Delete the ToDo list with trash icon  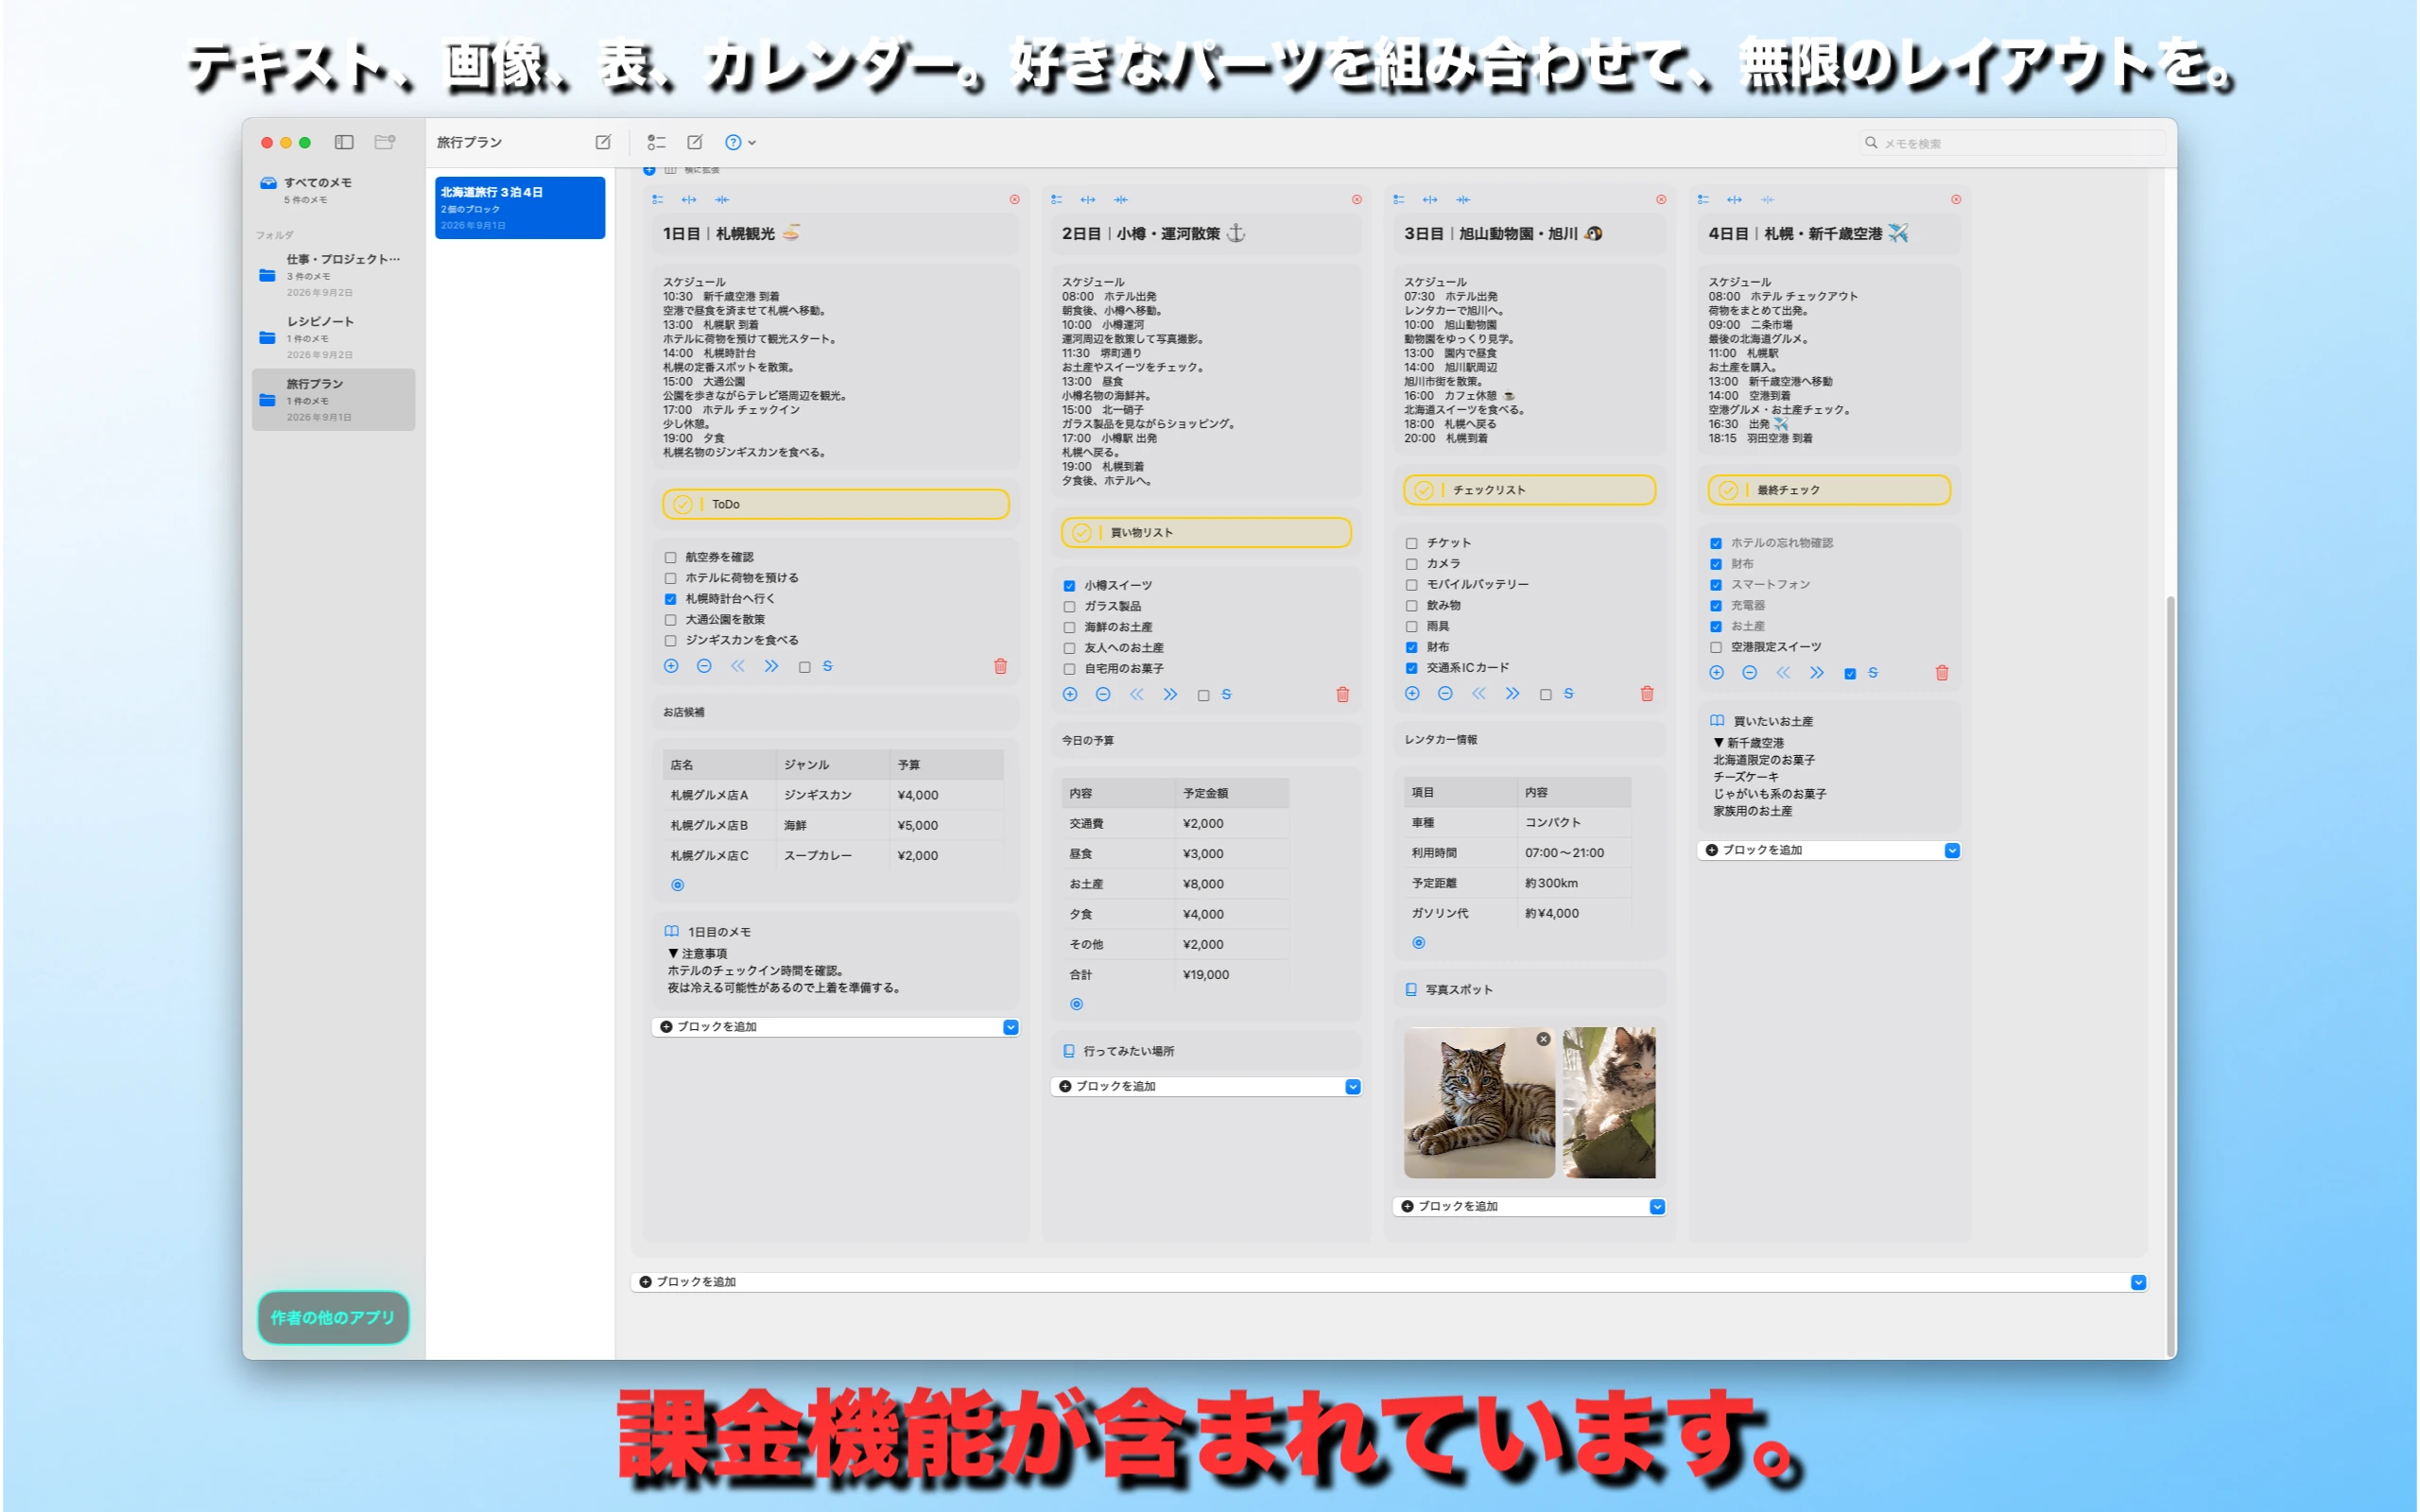[x=1000, y=666]
